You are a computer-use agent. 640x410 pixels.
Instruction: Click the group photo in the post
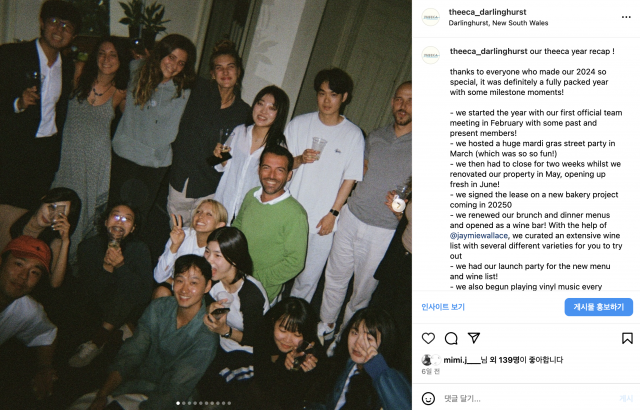206,205
